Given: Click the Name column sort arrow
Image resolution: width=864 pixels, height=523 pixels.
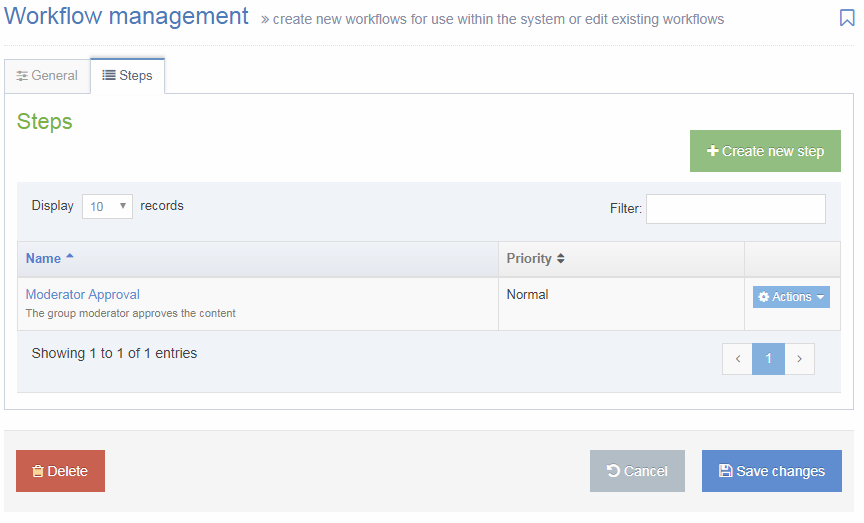Looking at the screenshot, I should [70, 258].
